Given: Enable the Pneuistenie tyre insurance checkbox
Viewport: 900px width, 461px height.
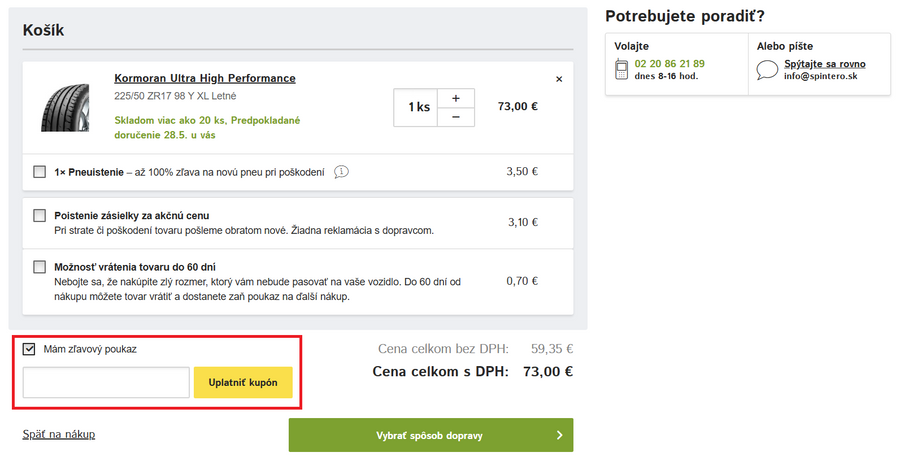Looking at the screenshot, I should pos(40,172).
